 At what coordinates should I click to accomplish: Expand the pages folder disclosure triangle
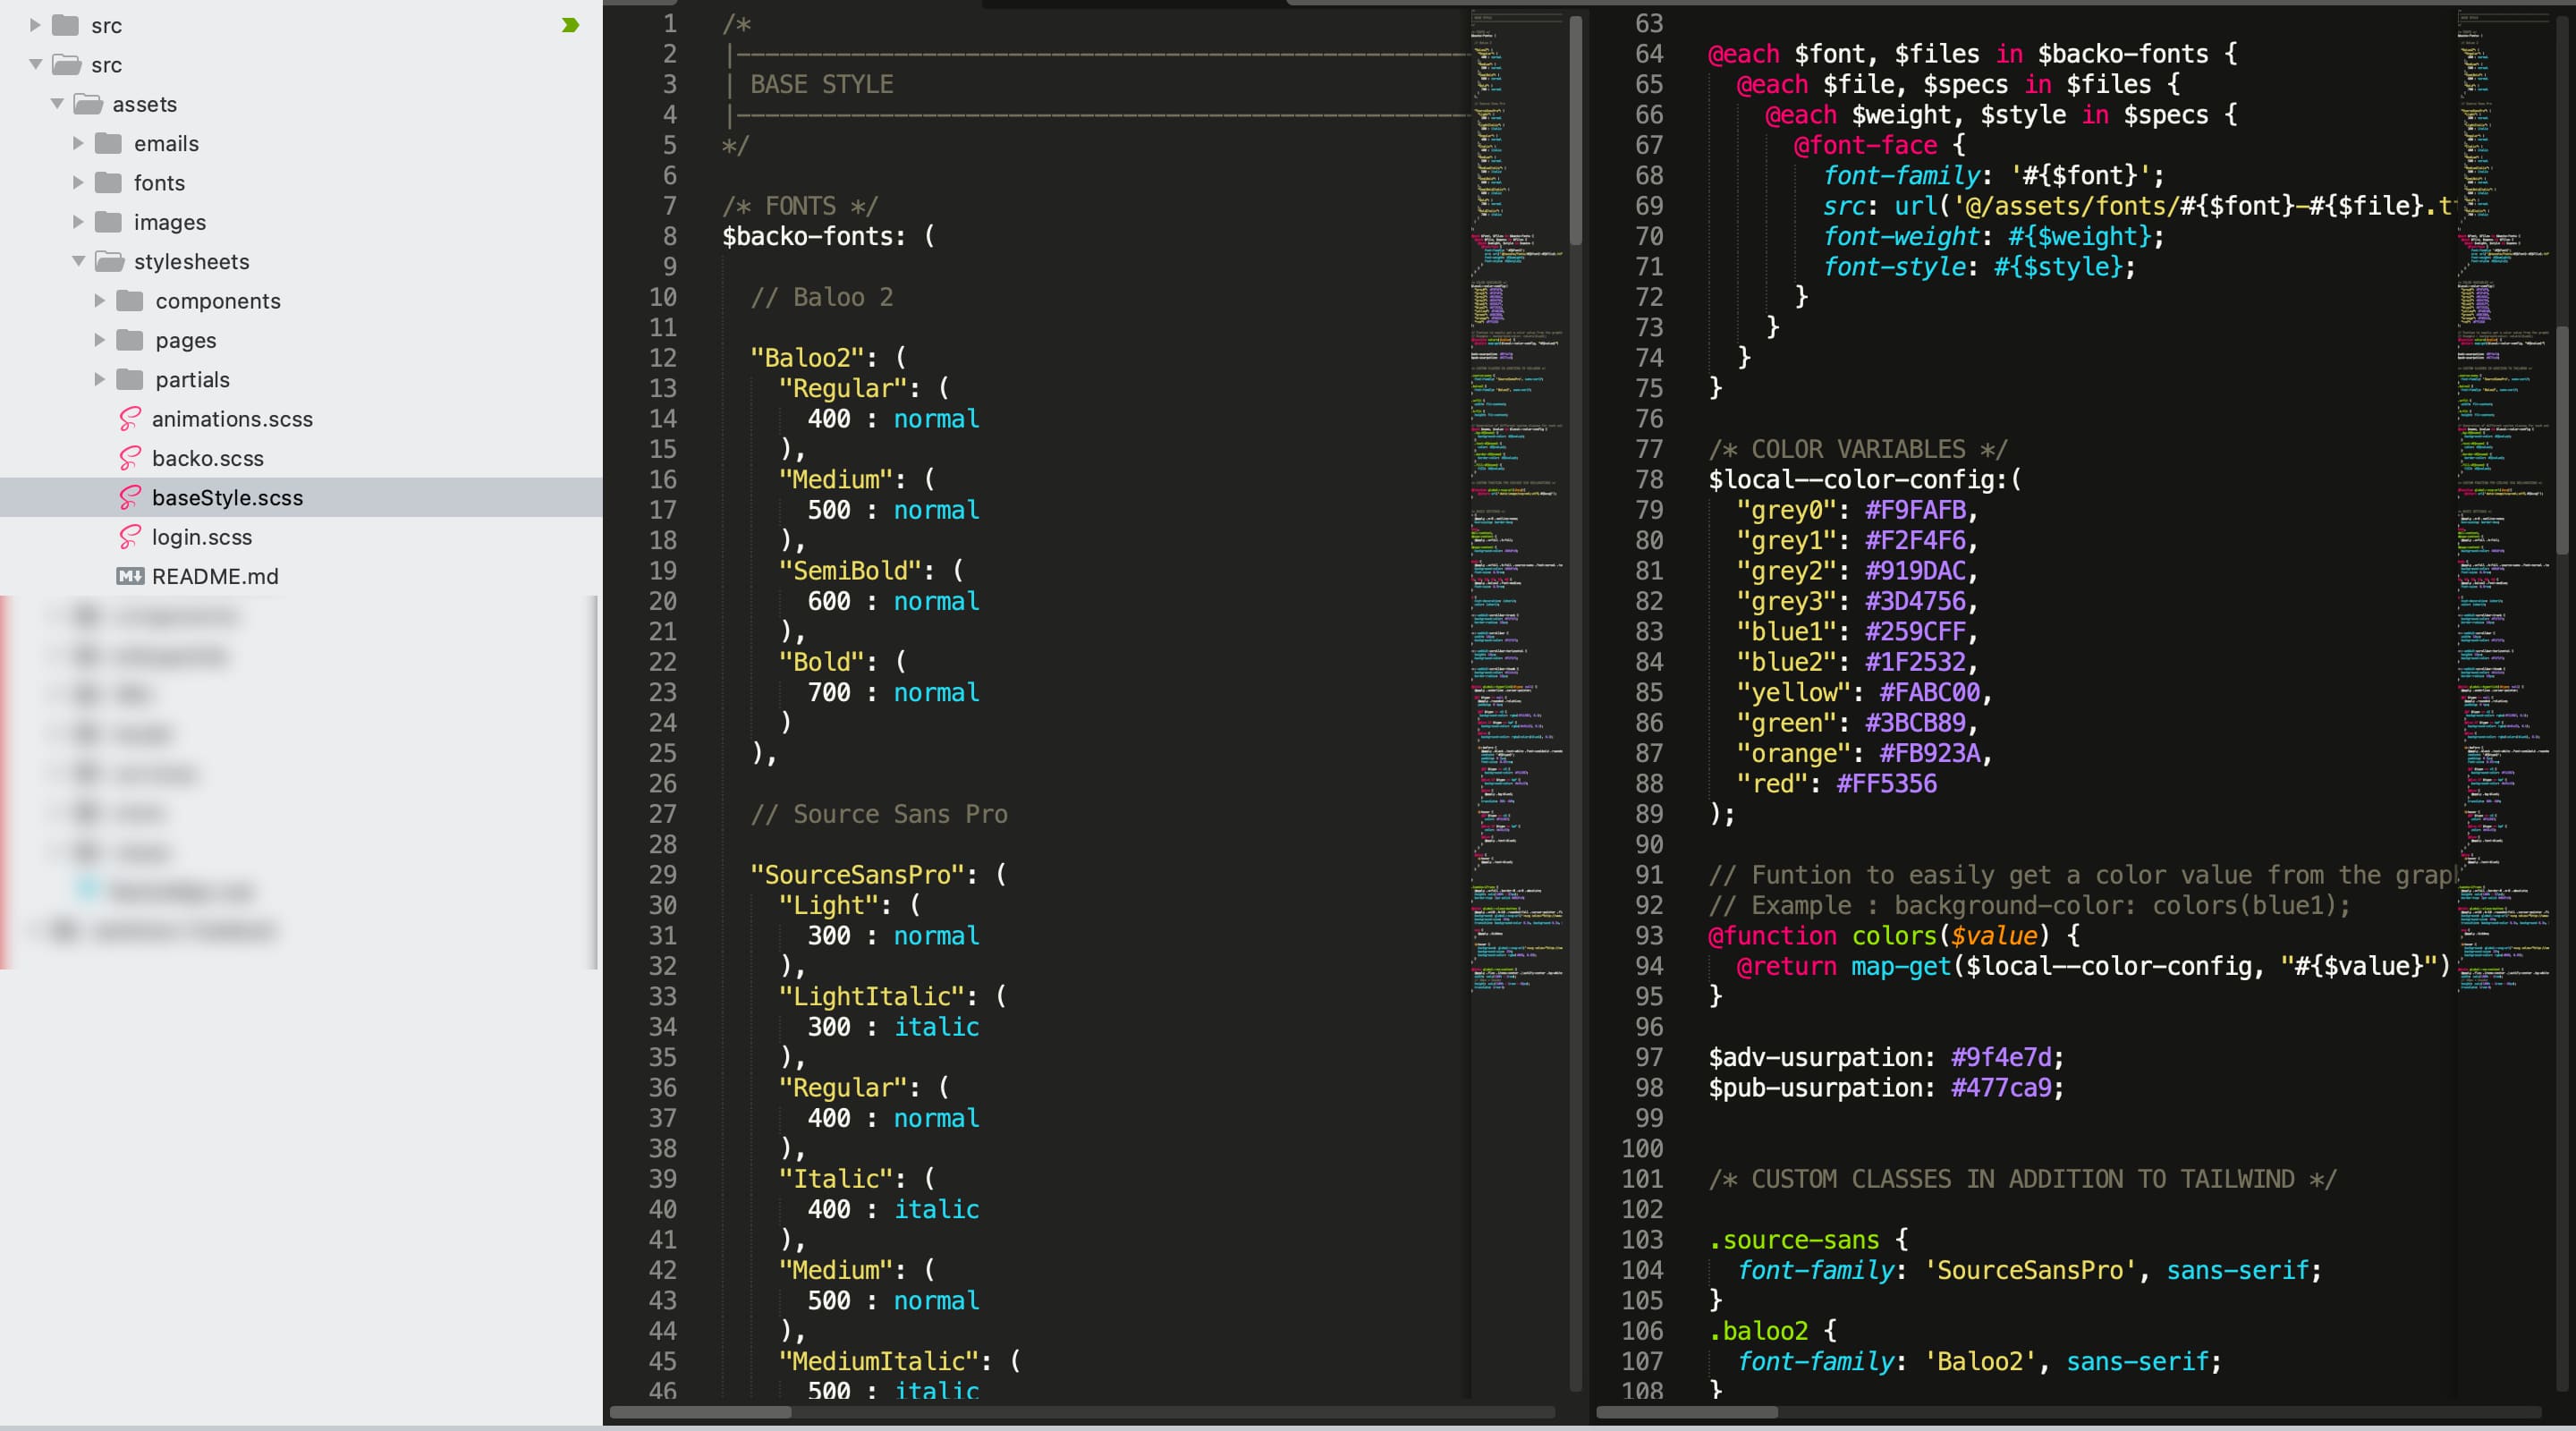99,340
